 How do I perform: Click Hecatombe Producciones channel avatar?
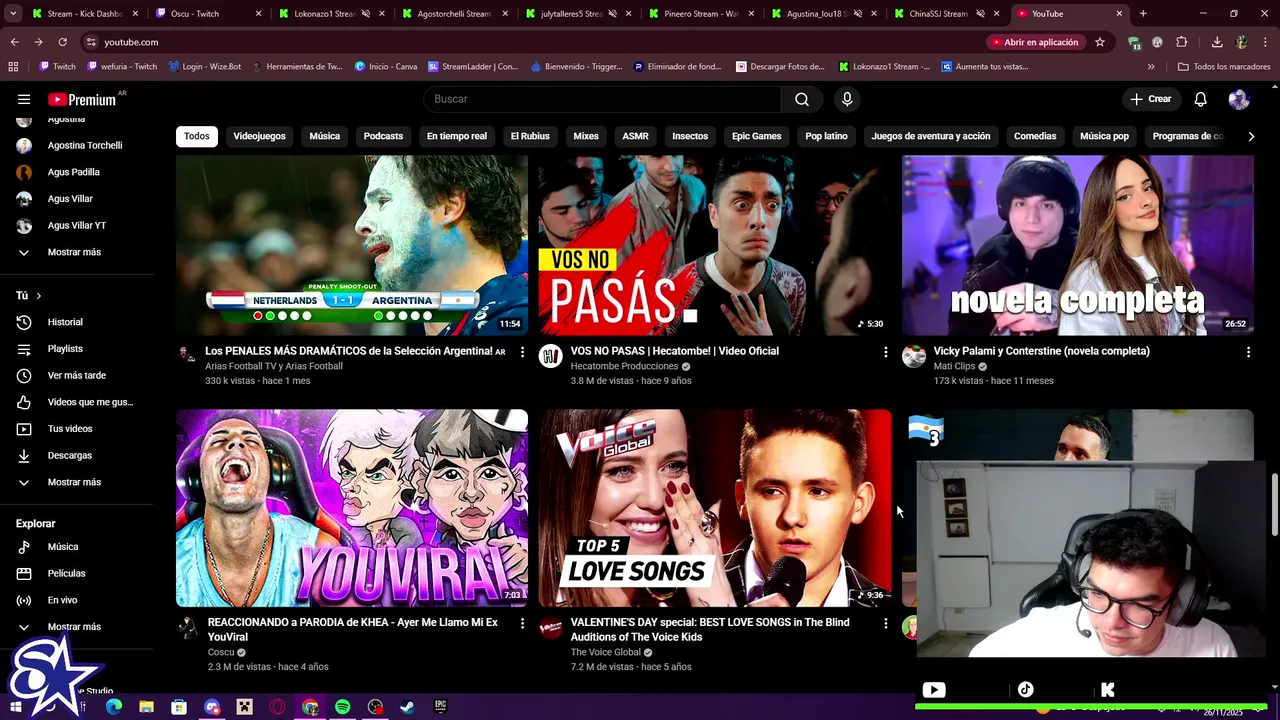(551, 356)
